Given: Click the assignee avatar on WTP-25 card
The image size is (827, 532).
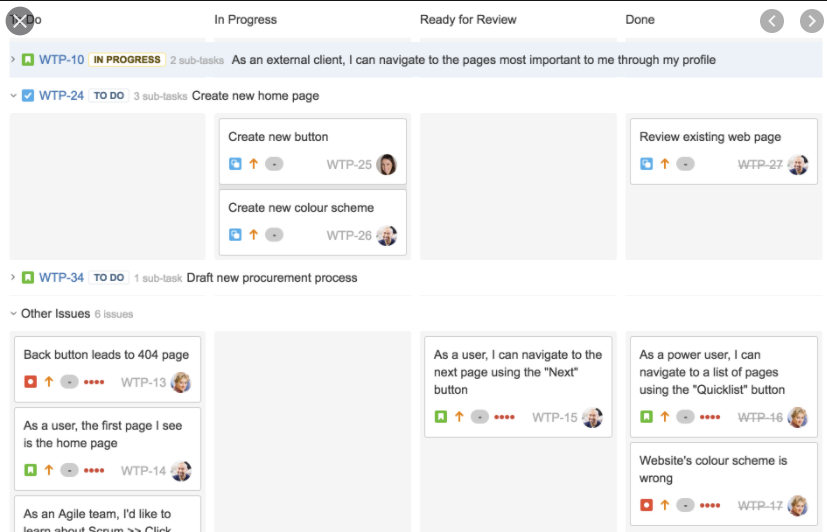Looking at the screenshot, I should point(387,164).
